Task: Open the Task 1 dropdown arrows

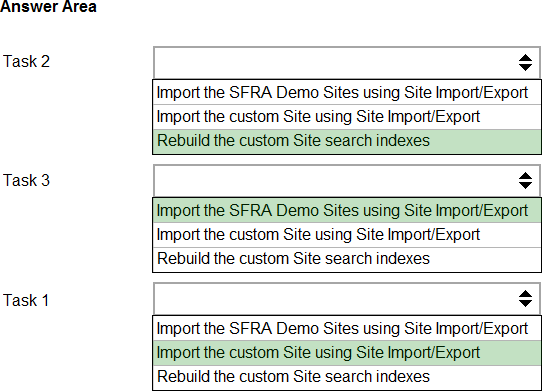Action: (x=525, y=298)
